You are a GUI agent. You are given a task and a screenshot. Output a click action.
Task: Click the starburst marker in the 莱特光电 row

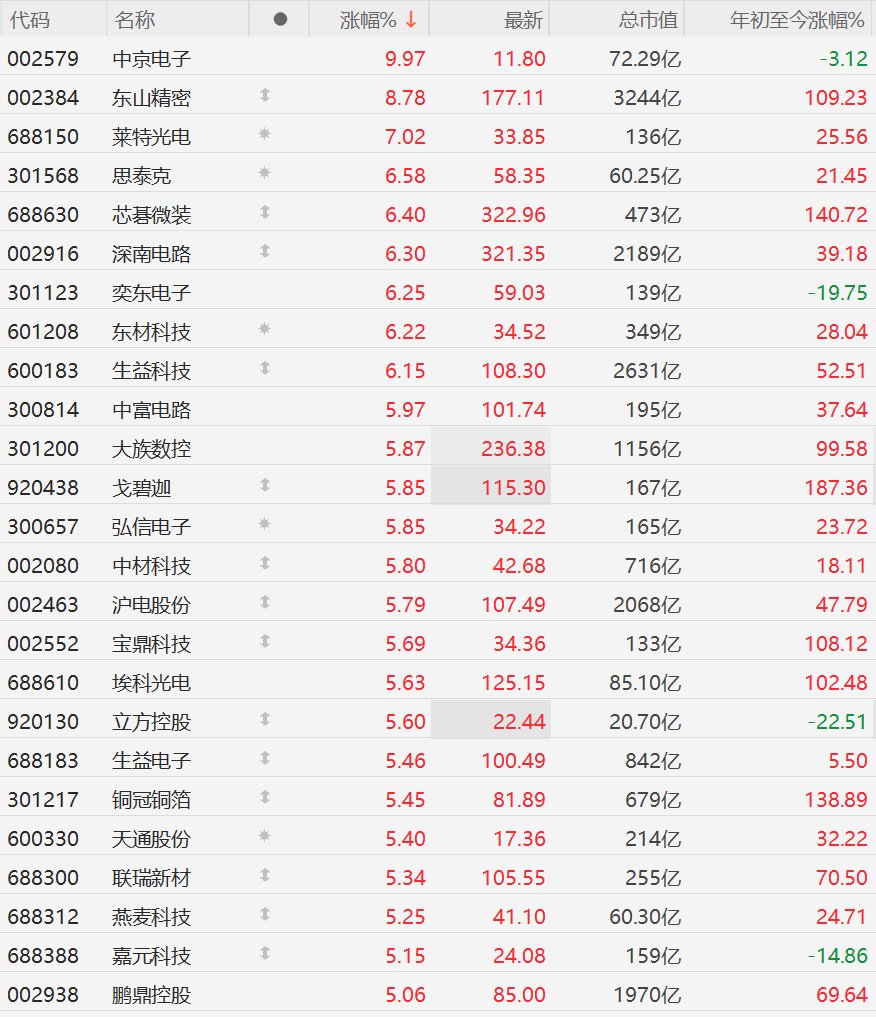[x=265, y=135]
